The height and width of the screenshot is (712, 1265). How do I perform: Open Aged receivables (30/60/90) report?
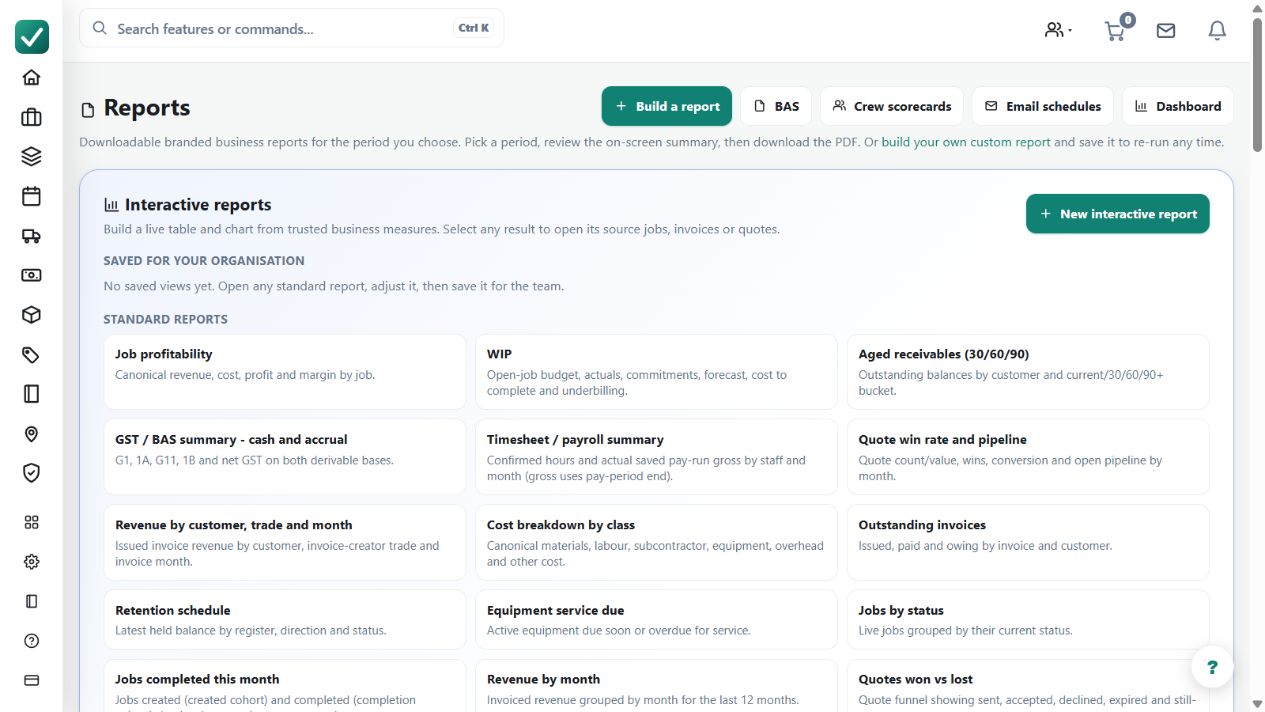coord(1028,372)
